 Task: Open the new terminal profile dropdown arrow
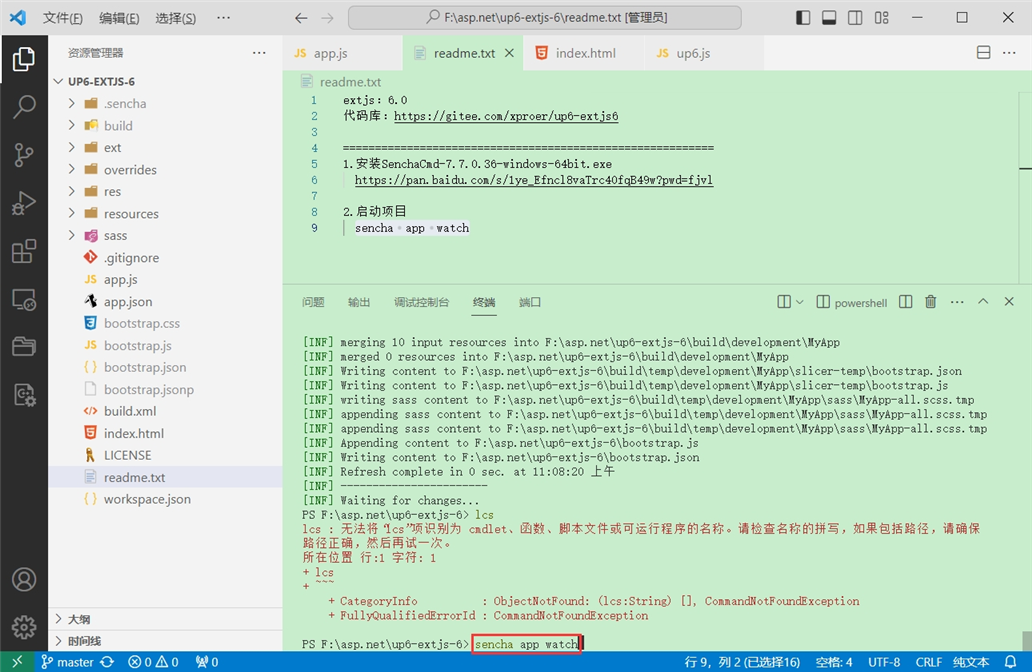800,302
